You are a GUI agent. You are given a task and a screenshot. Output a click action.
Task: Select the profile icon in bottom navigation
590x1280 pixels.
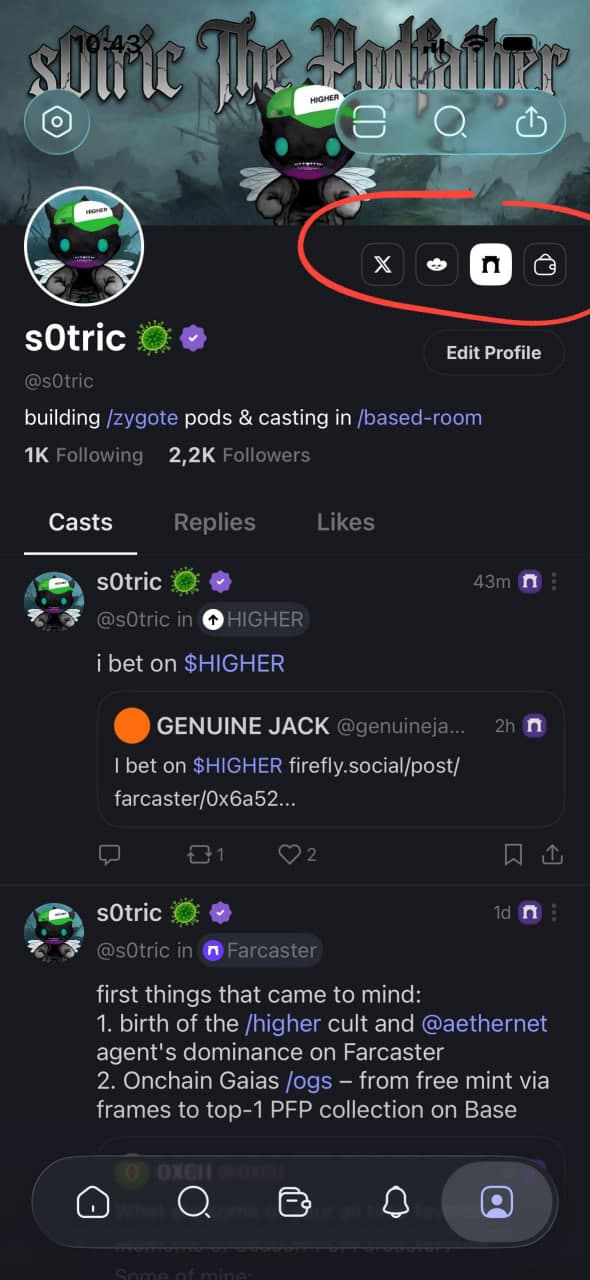coord(497,1203)
